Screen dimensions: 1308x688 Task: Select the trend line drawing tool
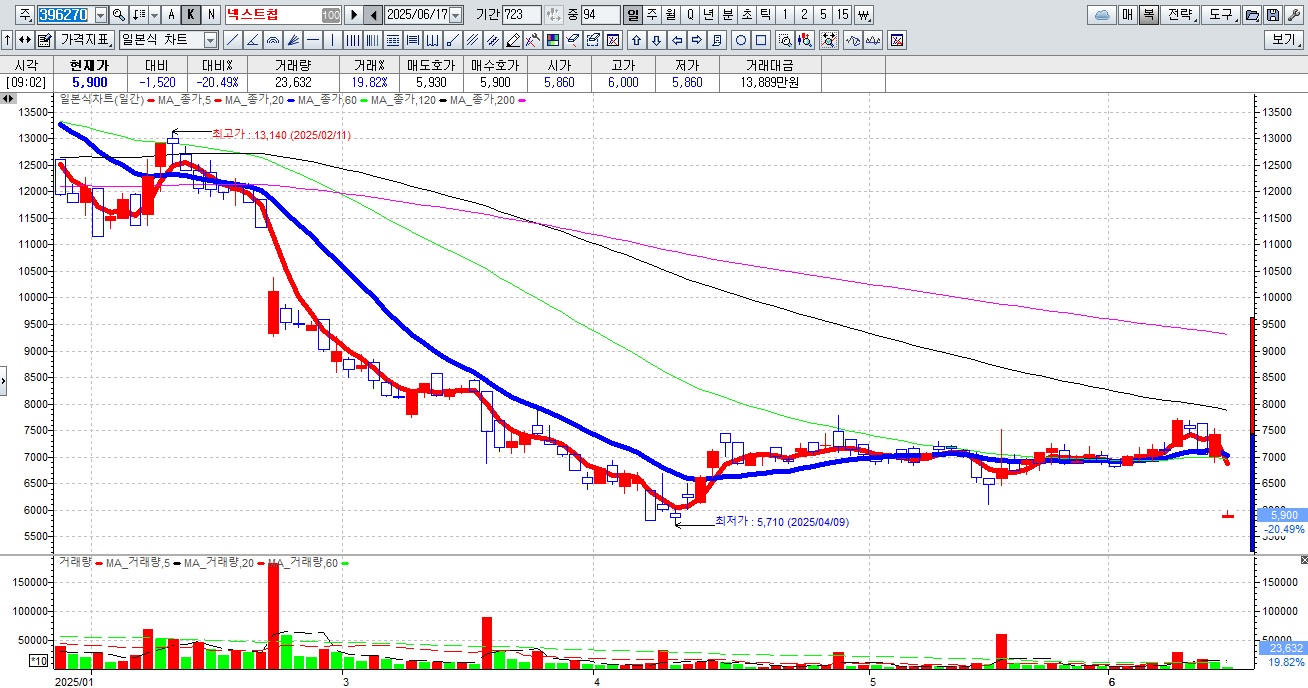tap(232, 40)
